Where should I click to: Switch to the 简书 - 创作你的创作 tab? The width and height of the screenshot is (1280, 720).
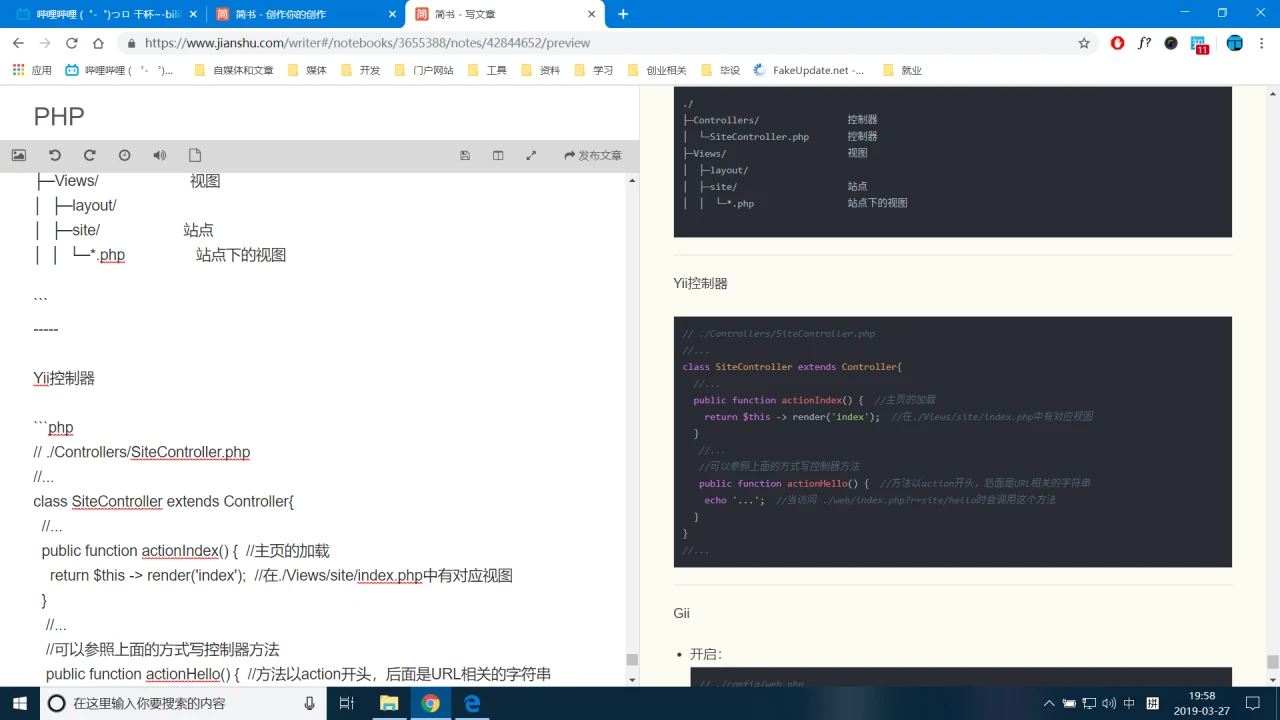click(x=304, y=14)
